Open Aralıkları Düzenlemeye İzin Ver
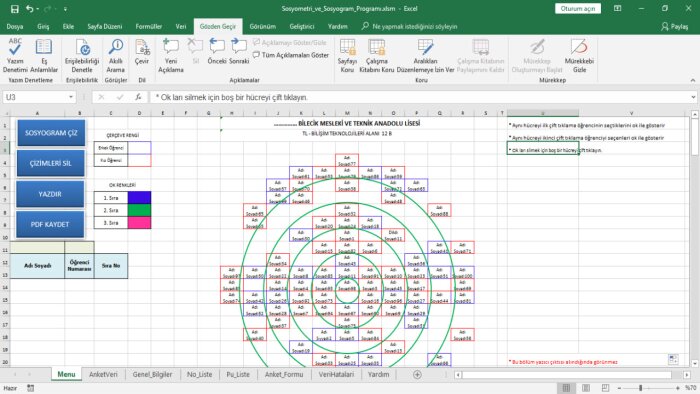Viewport: 700px width, 394px height. coord(425,56)
